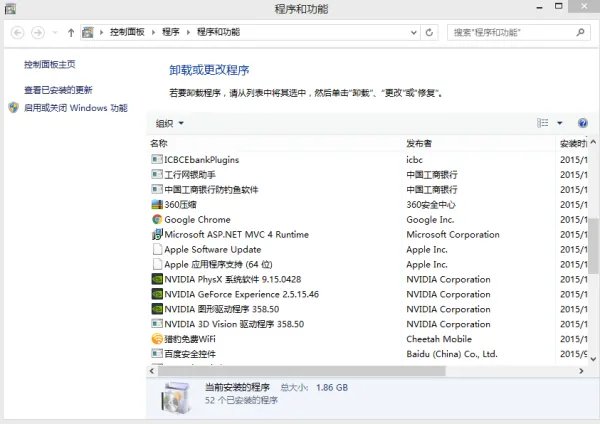The height and width of the screenshot is (424, 600).
Task: Click Google Chrome program name
Action: click(197, 220)
